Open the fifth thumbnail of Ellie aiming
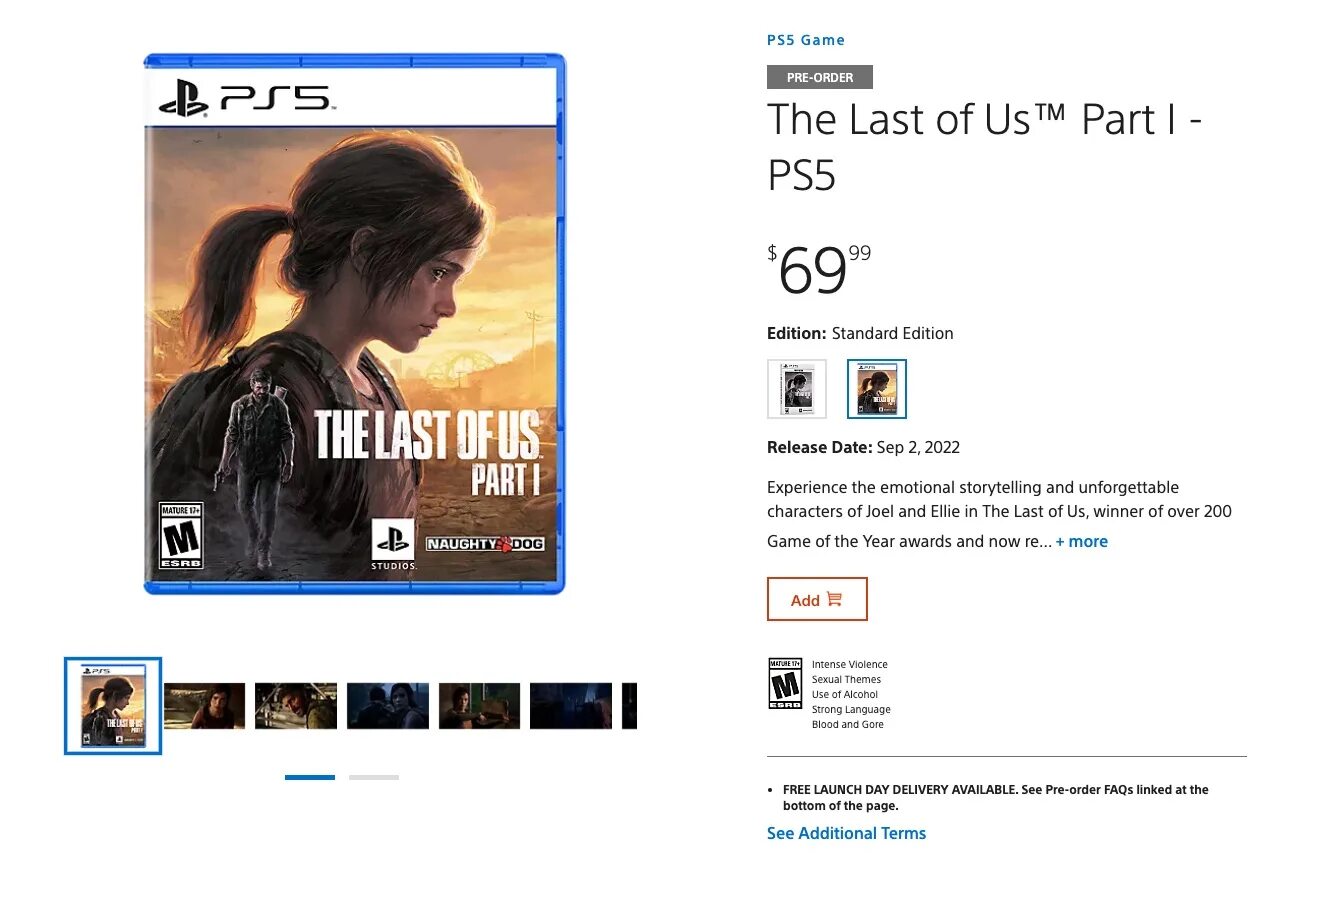1332x909 pixels. click(x=480, y=706)
